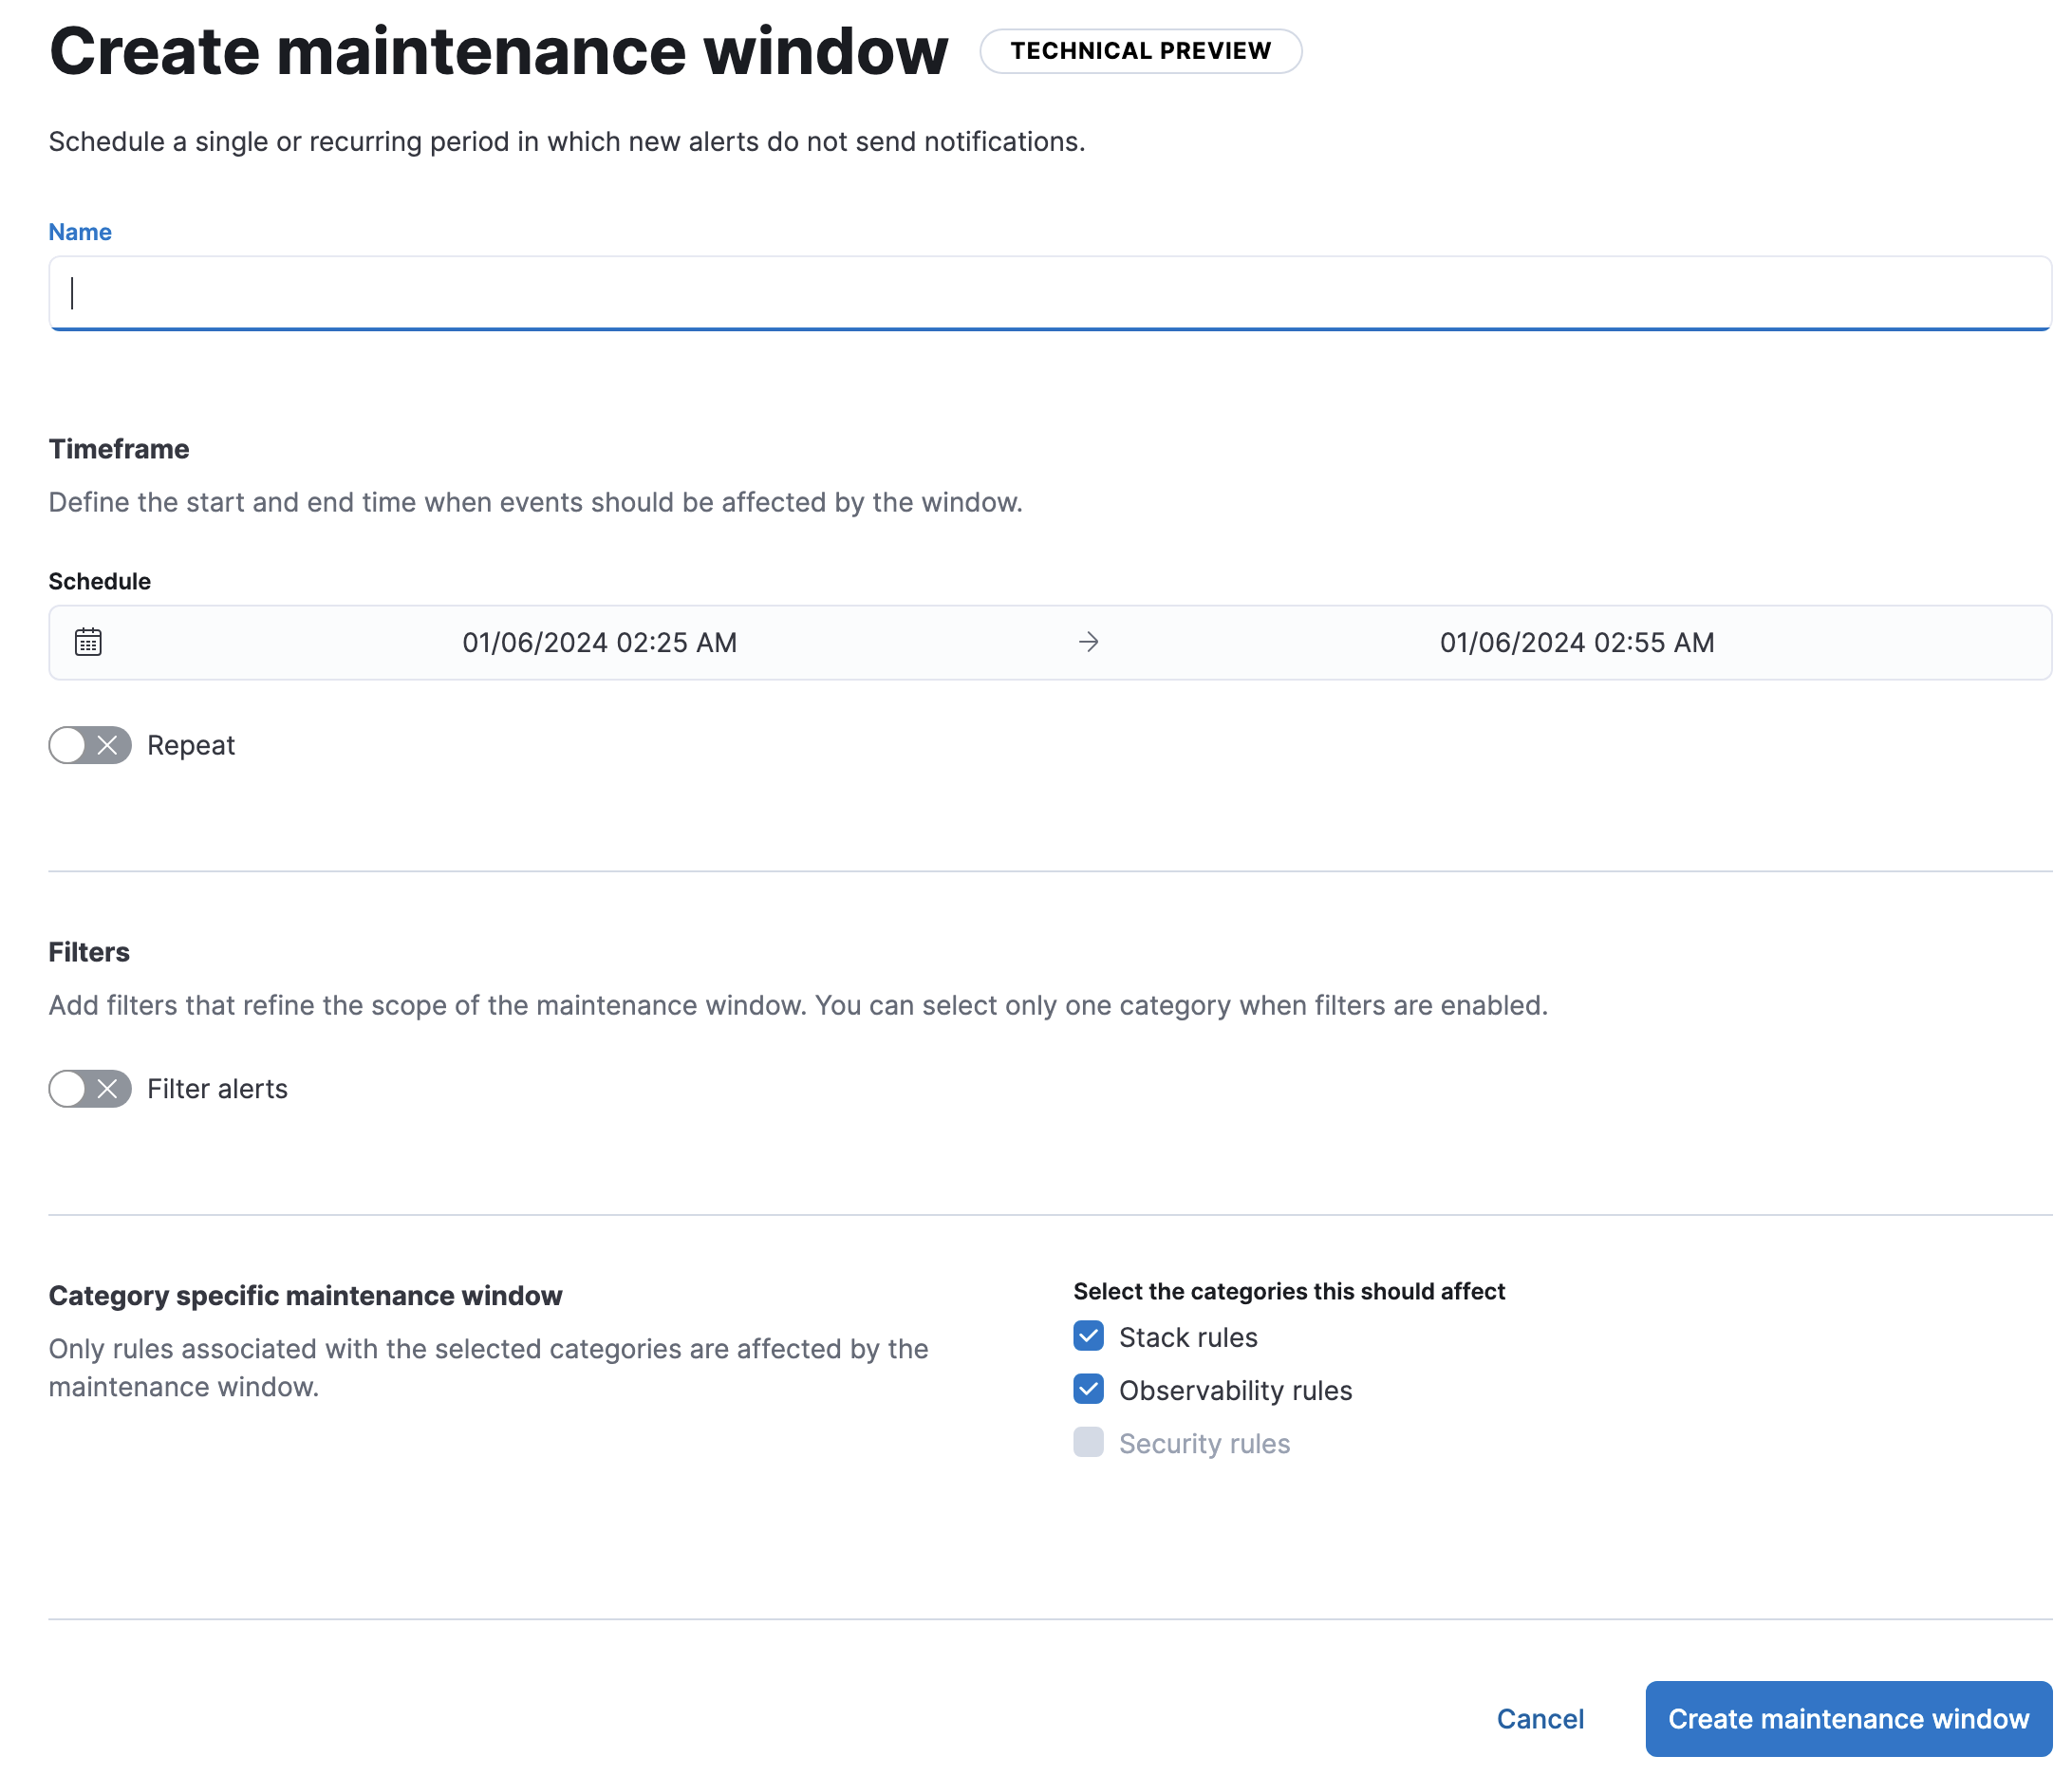Click the calendar icon in Schedule

click(x=88, y=641)
